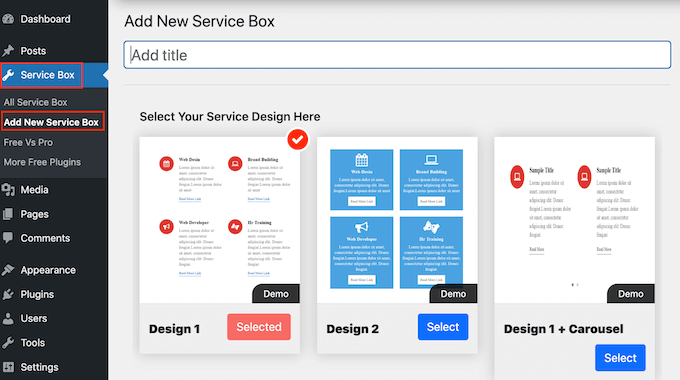Click the Settings sliders icon

[x=8, y=367]
